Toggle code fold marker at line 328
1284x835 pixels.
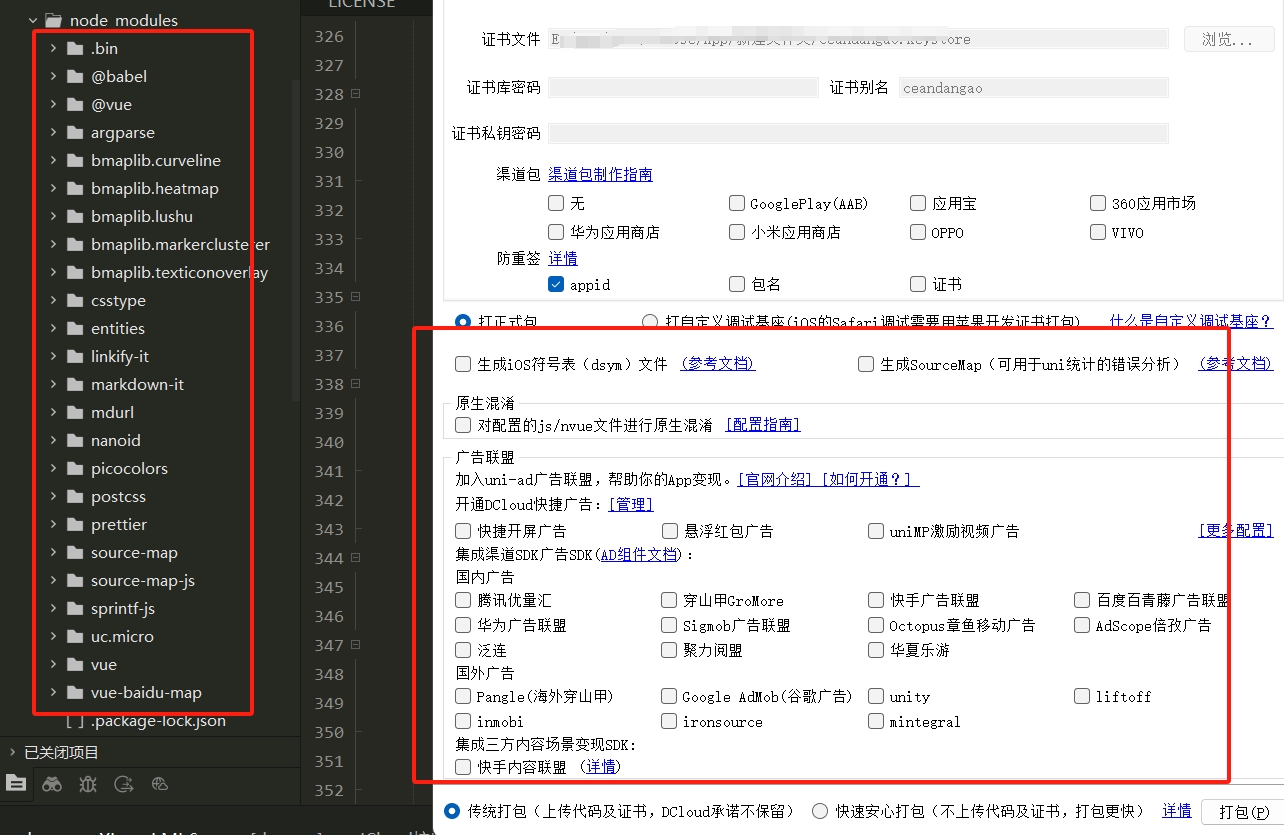click(355, 94)
